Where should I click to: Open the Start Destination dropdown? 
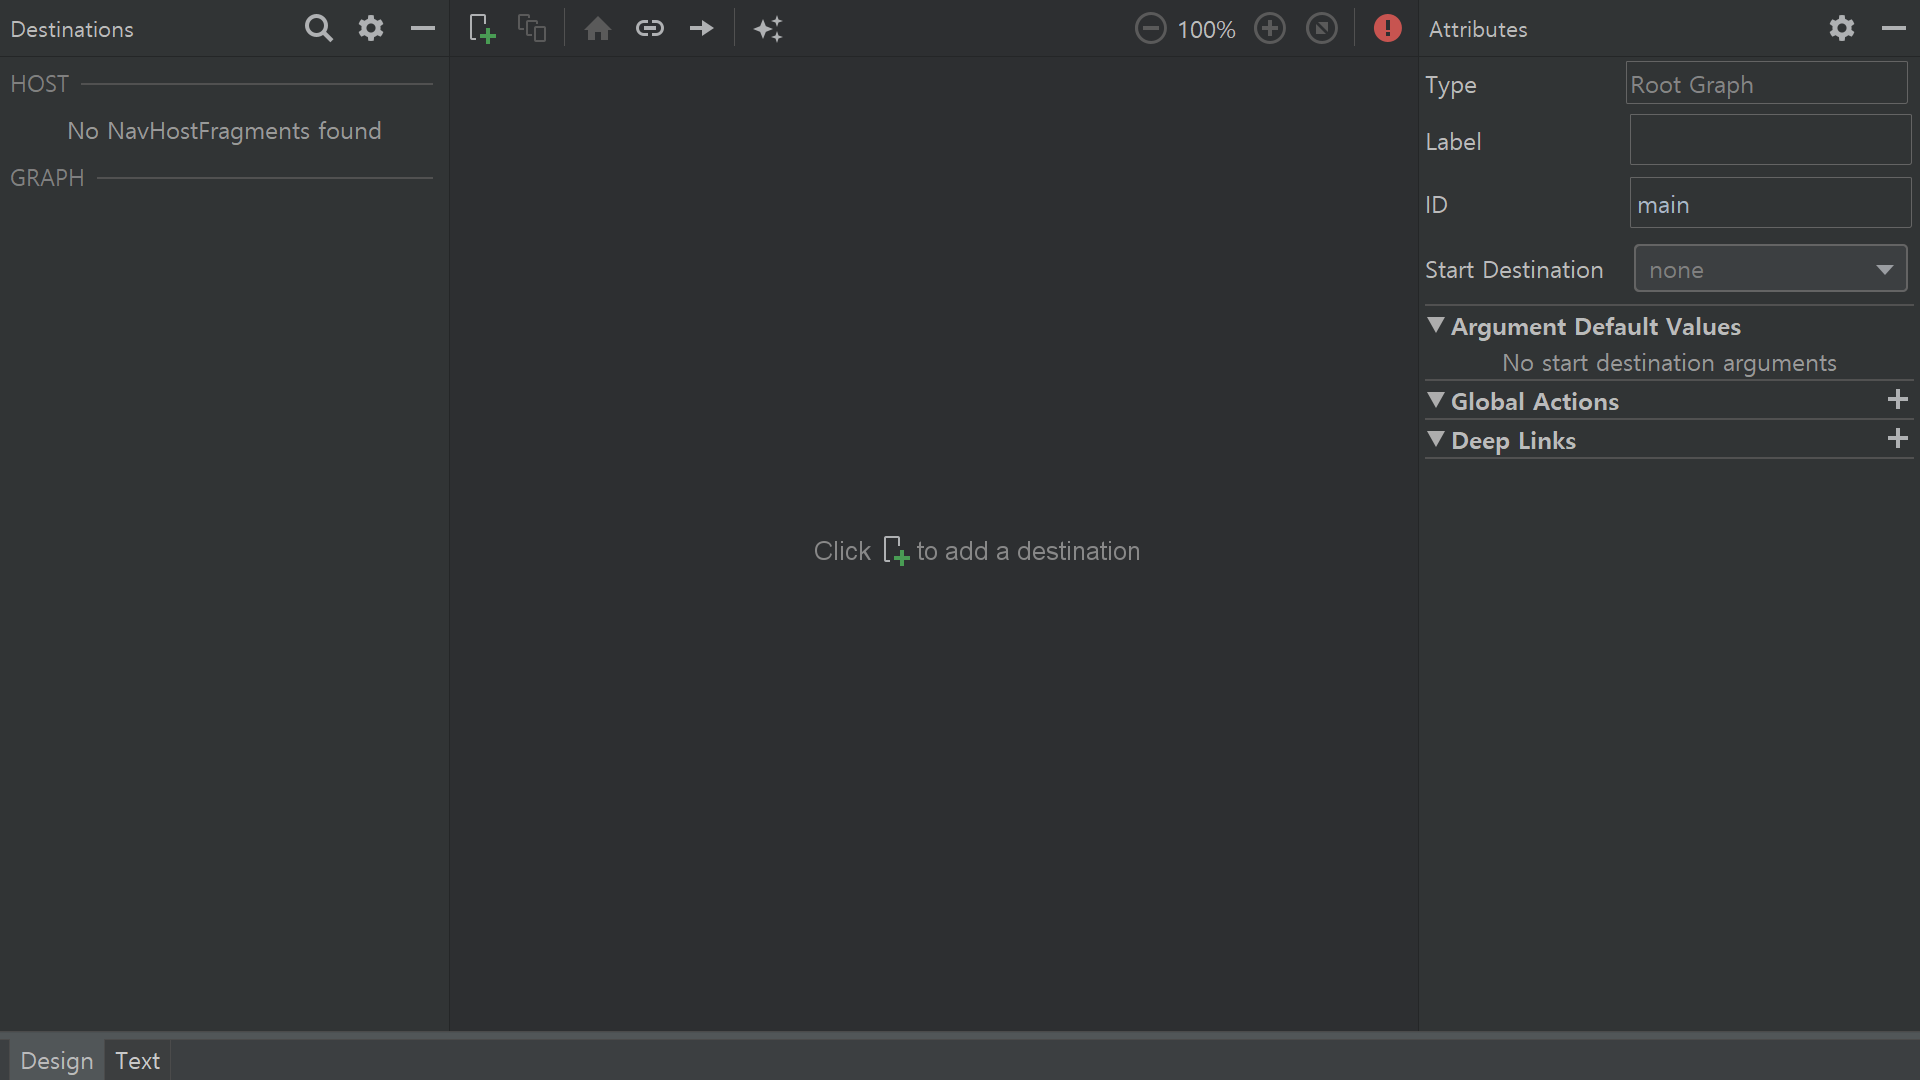pos(1770,269)
